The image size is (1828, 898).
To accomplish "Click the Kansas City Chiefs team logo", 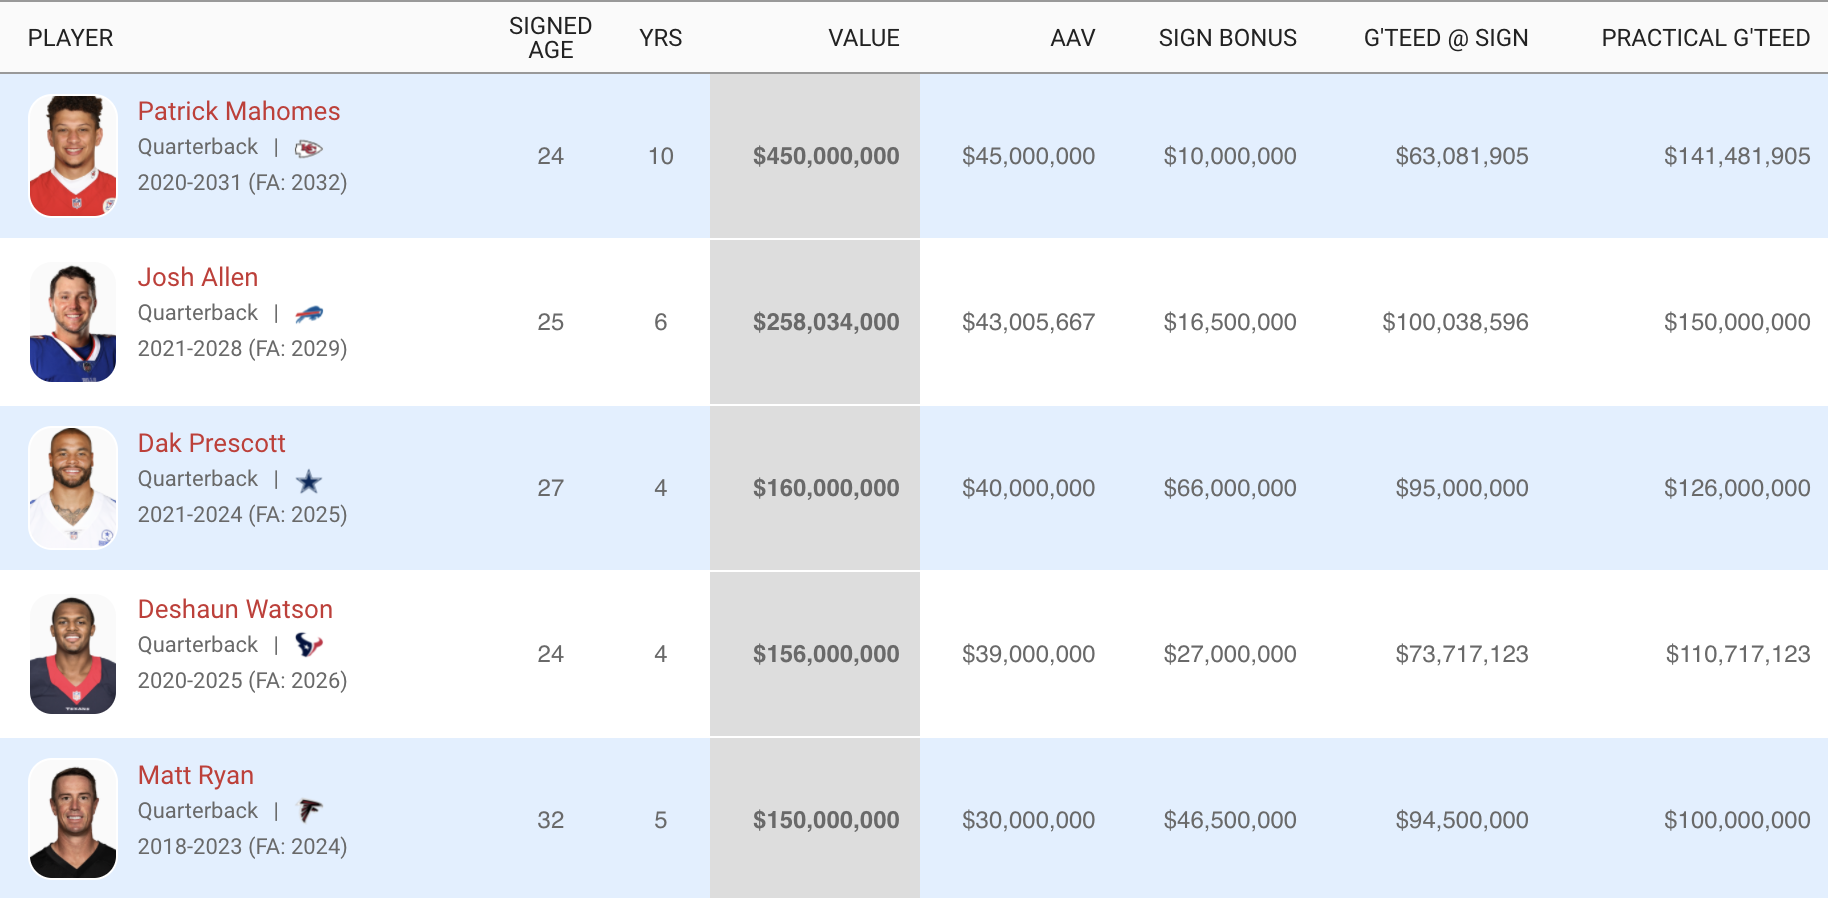I will (x=309, y=149).
